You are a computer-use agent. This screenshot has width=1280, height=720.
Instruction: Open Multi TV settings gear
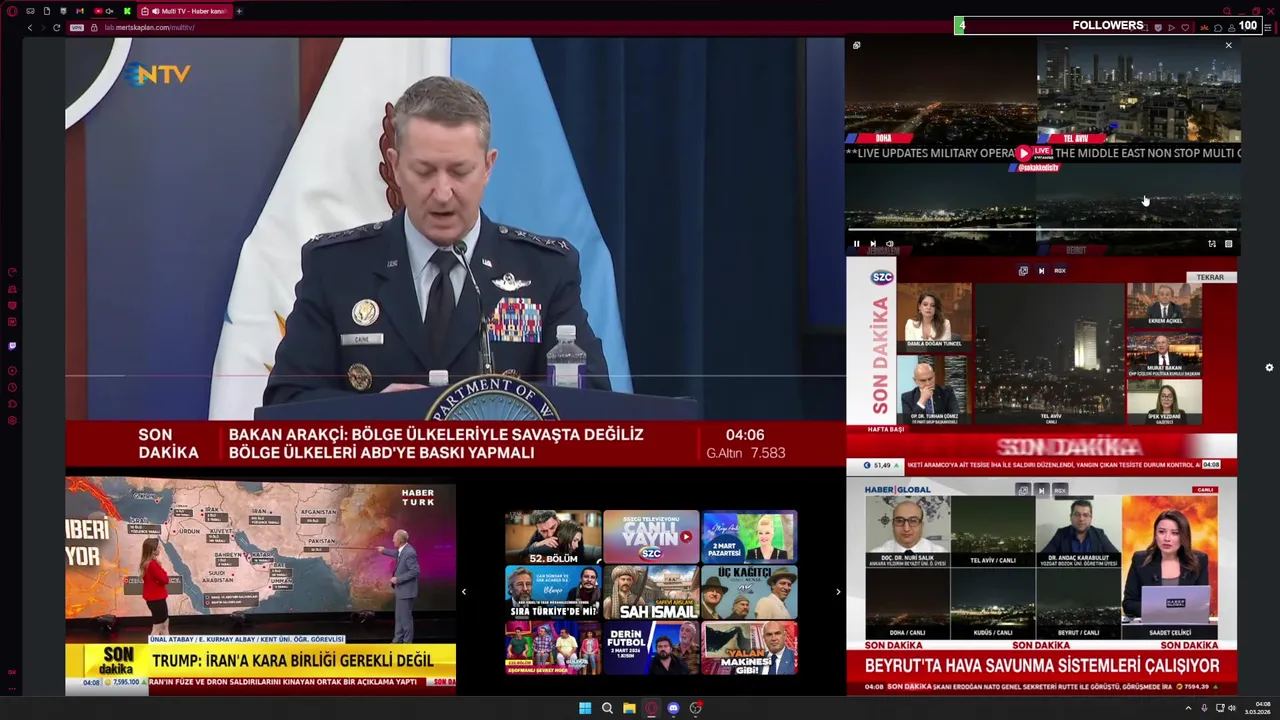pyautogui.click(x=1269, y=367)
